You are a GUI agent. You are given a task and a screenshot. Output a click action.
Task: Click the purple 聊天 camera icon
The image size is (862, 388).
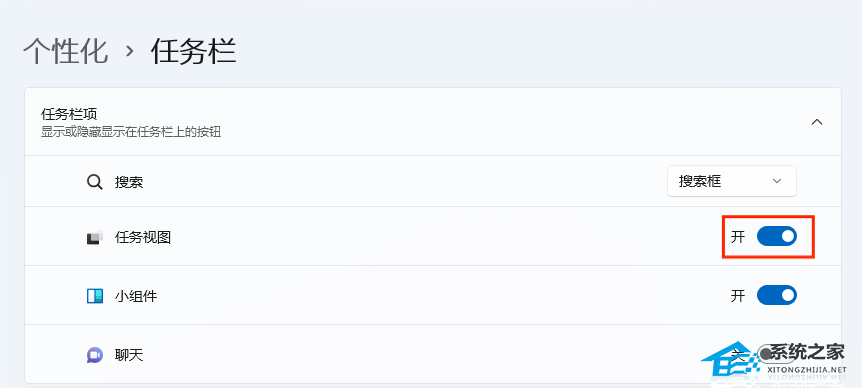click(95, 355)
